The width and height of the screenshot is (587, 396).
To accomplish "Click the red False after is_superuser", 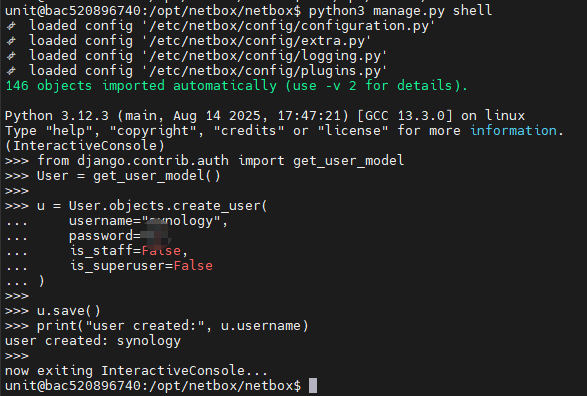I will (193, 266).
